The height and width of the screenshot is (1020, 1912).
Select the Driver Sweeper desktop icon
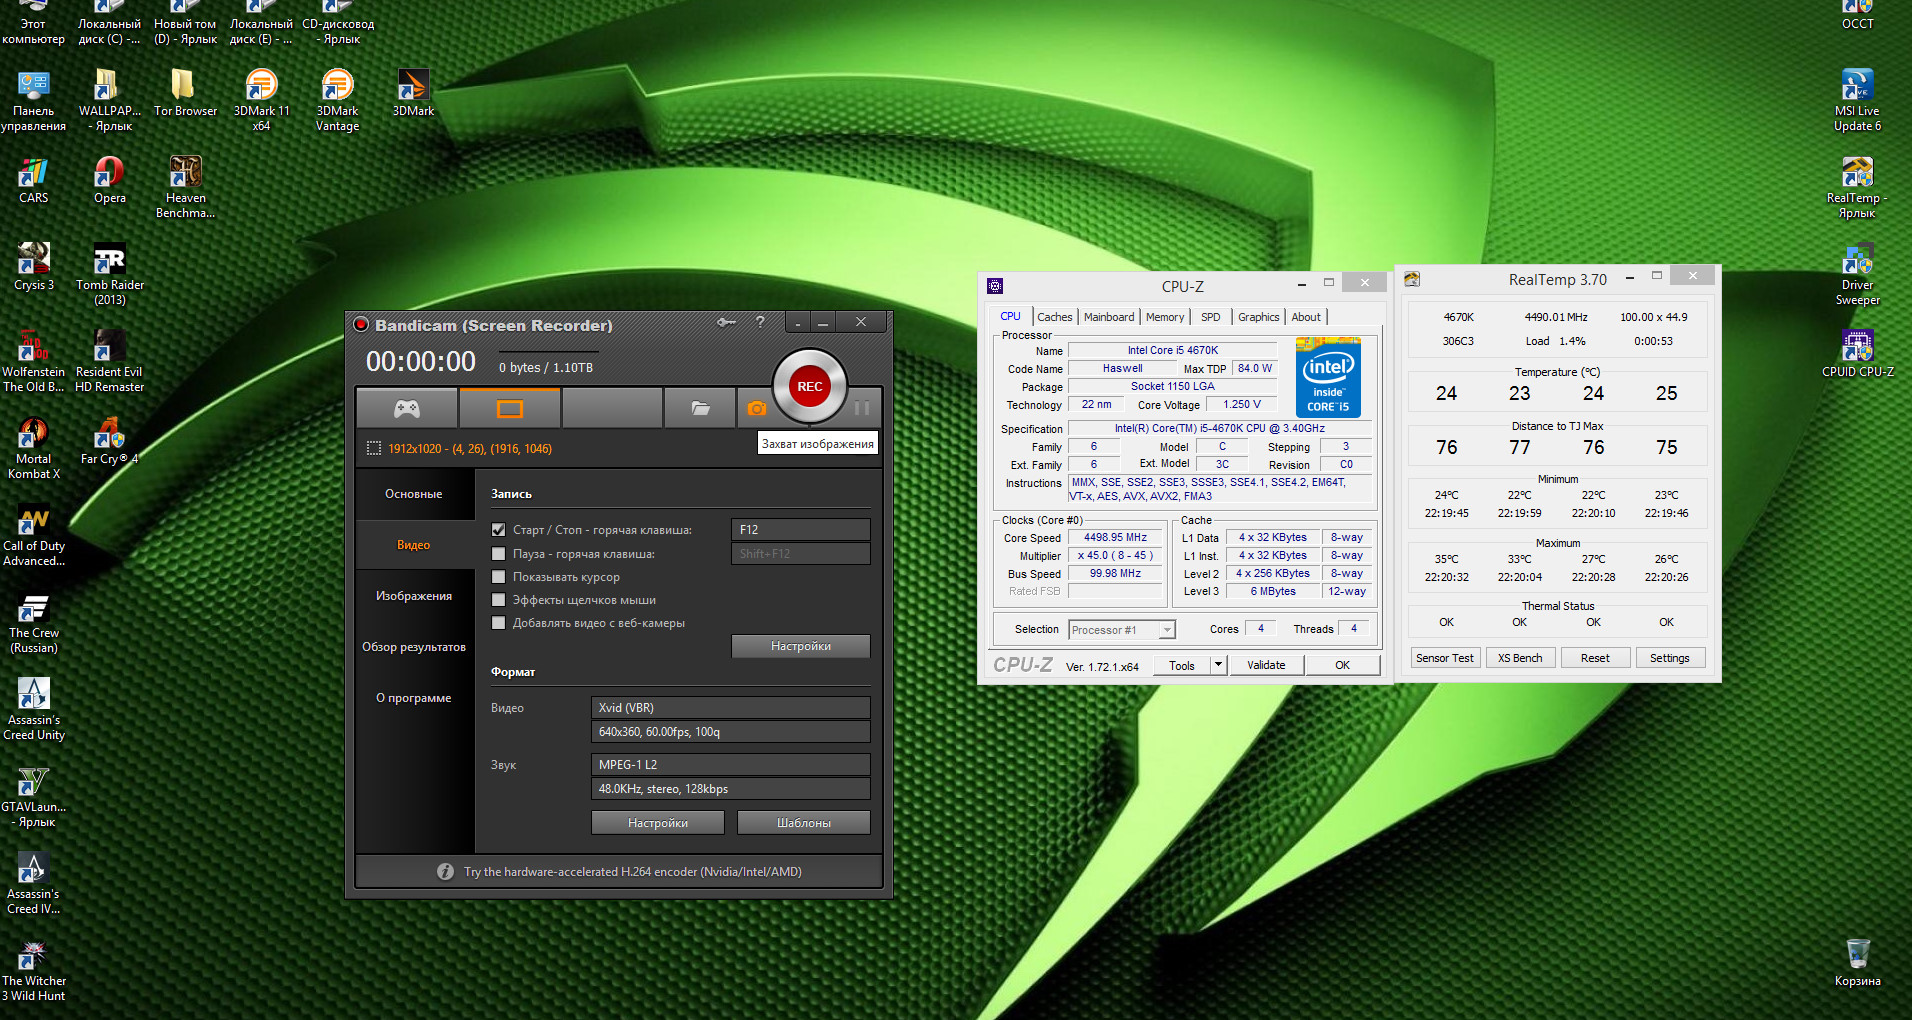[1857, 274]
